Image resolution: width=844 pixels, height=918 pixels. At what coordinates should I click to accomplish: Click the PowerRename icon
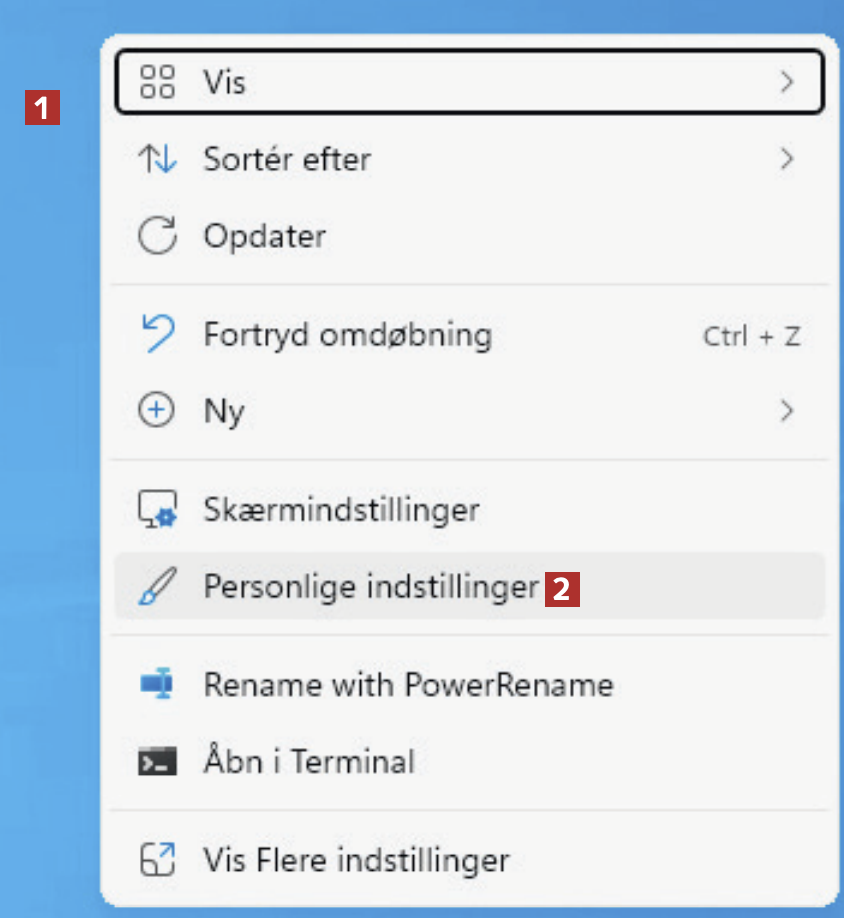(157, 685)
